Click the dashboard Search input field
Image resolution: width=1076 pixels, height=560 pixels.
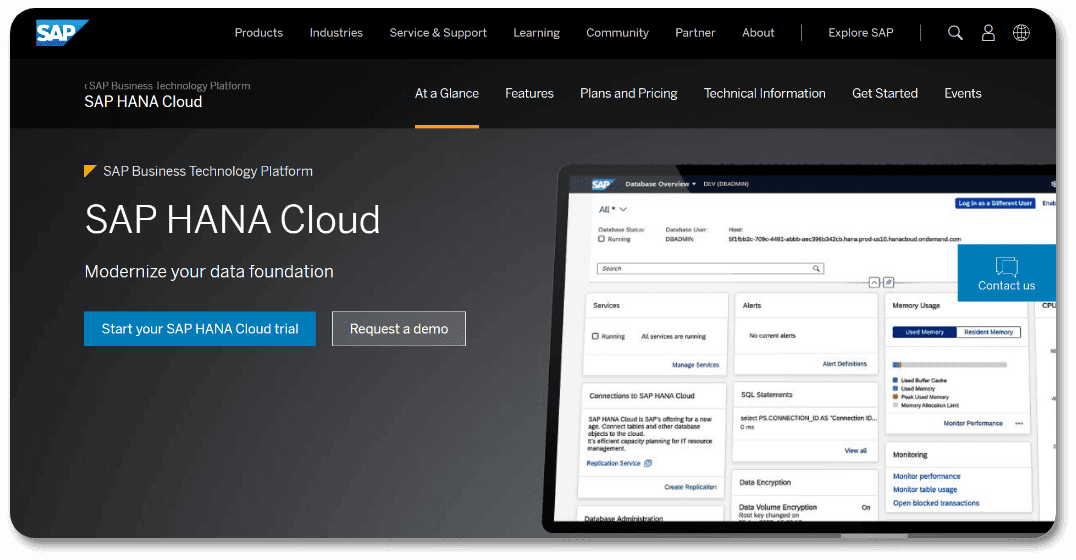pyautogui.click(x=710, y=268)
